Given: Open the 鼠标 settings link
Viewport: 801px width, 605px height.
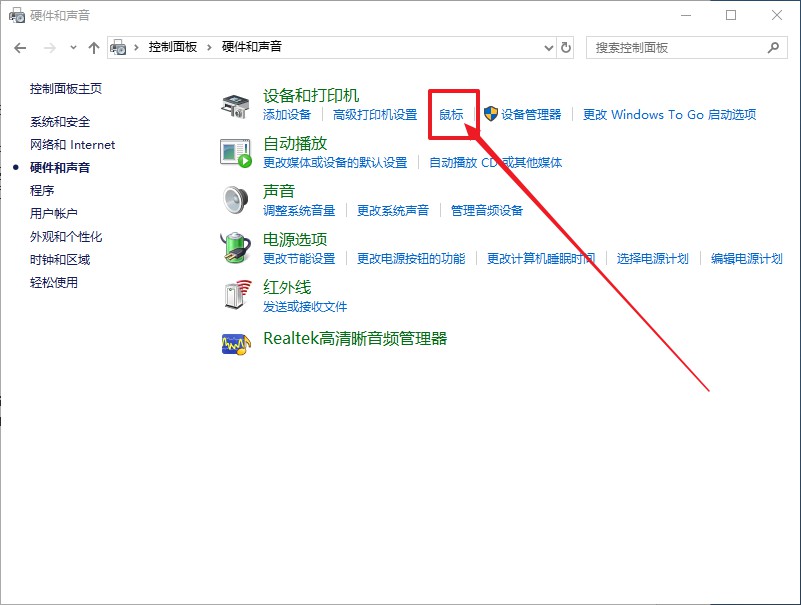Looking at the screenshot, I should click(451, 114).
